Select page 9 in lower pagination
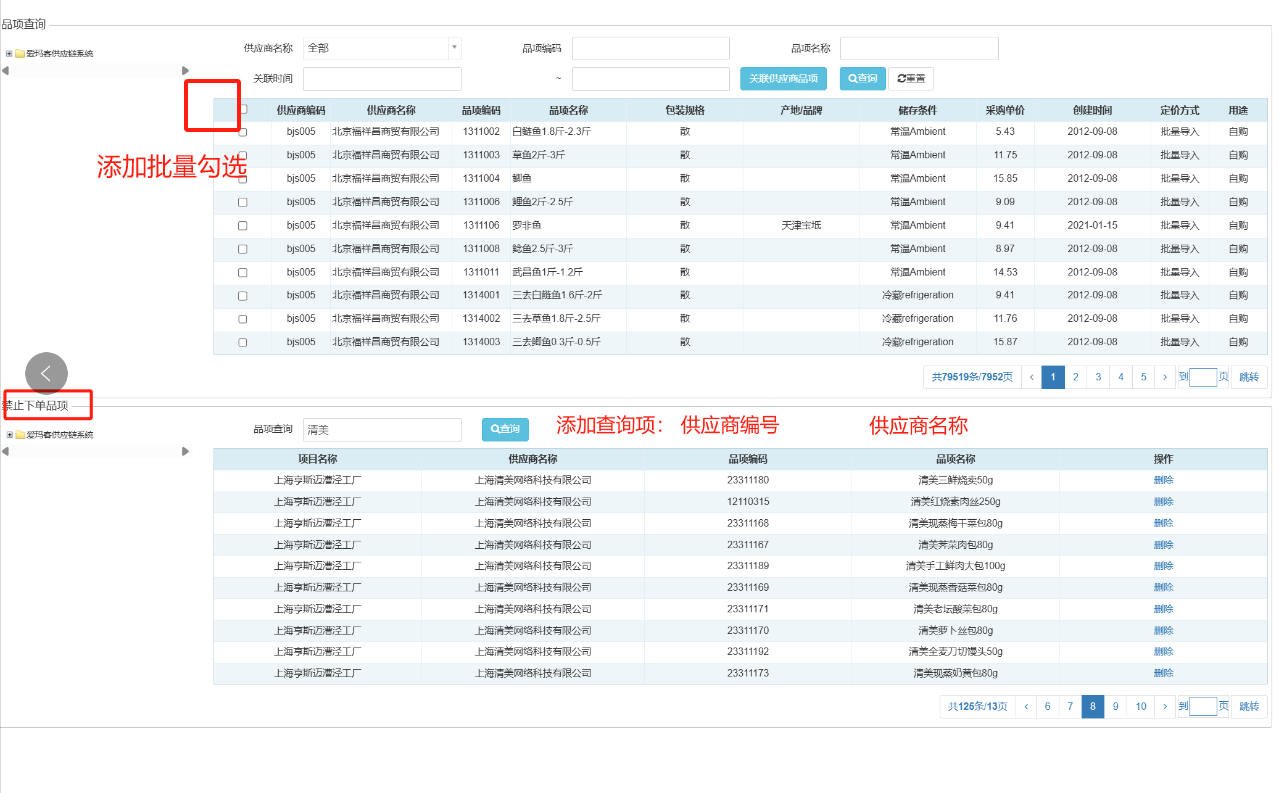Image resolution: width=1278 pixels, height=793 pixels. tap(1115, 706)
